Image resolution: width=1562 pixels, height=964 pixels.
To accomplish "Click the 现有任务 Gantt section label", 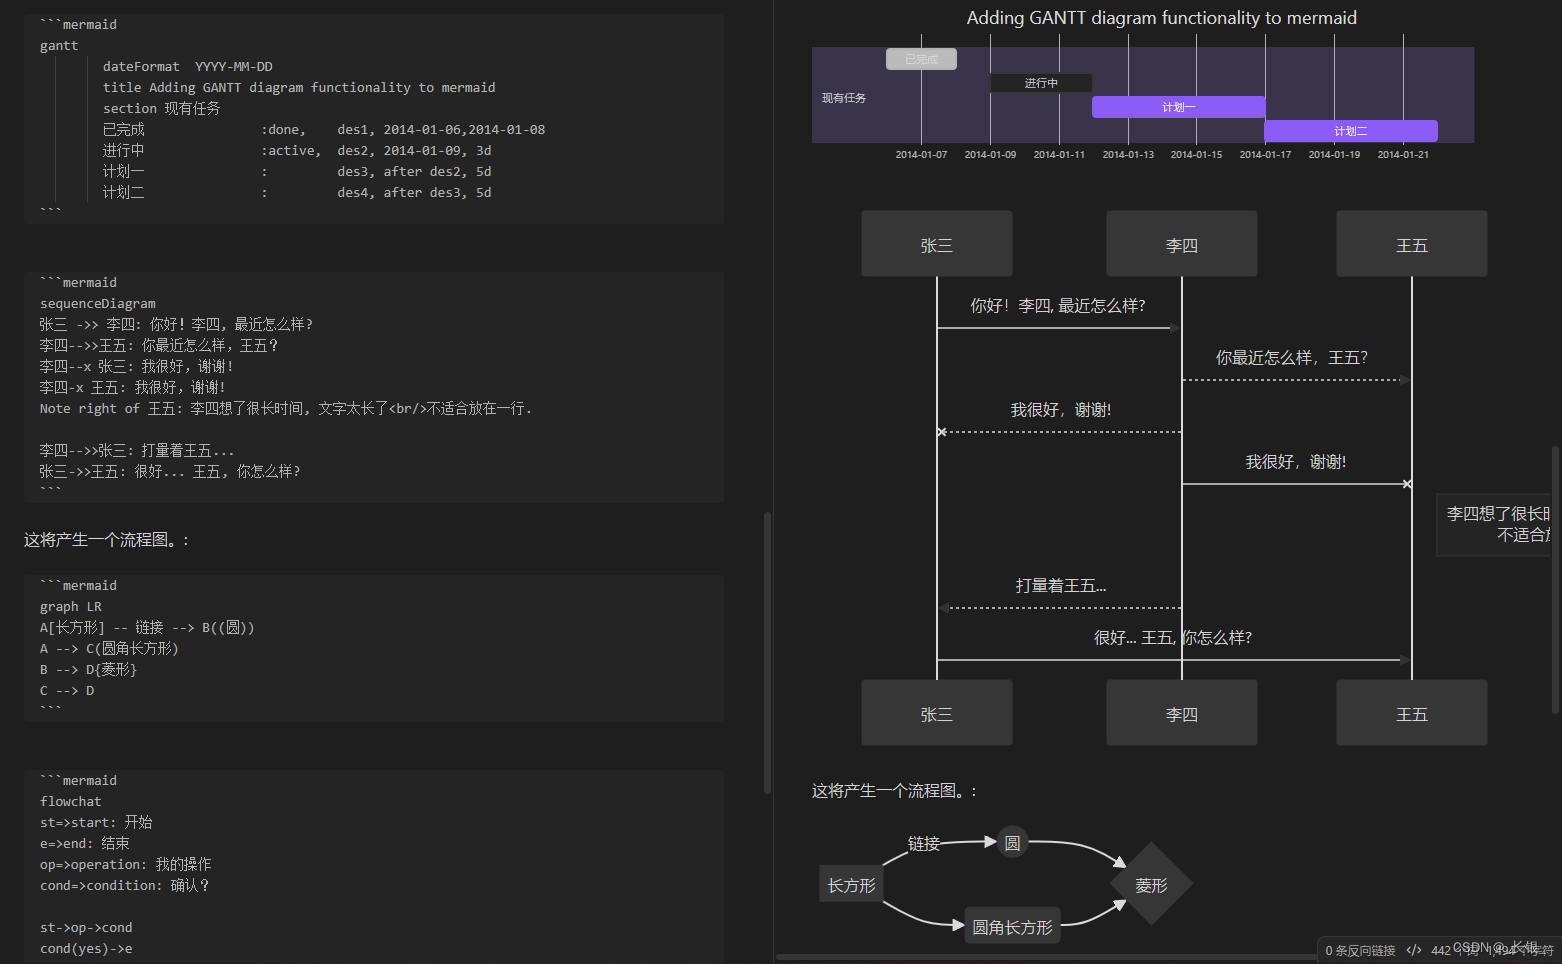I will click(844, 98).
